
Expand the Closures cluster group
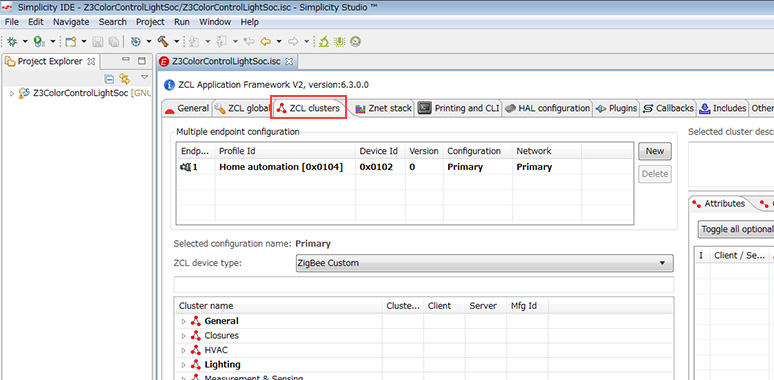(184, 336)
